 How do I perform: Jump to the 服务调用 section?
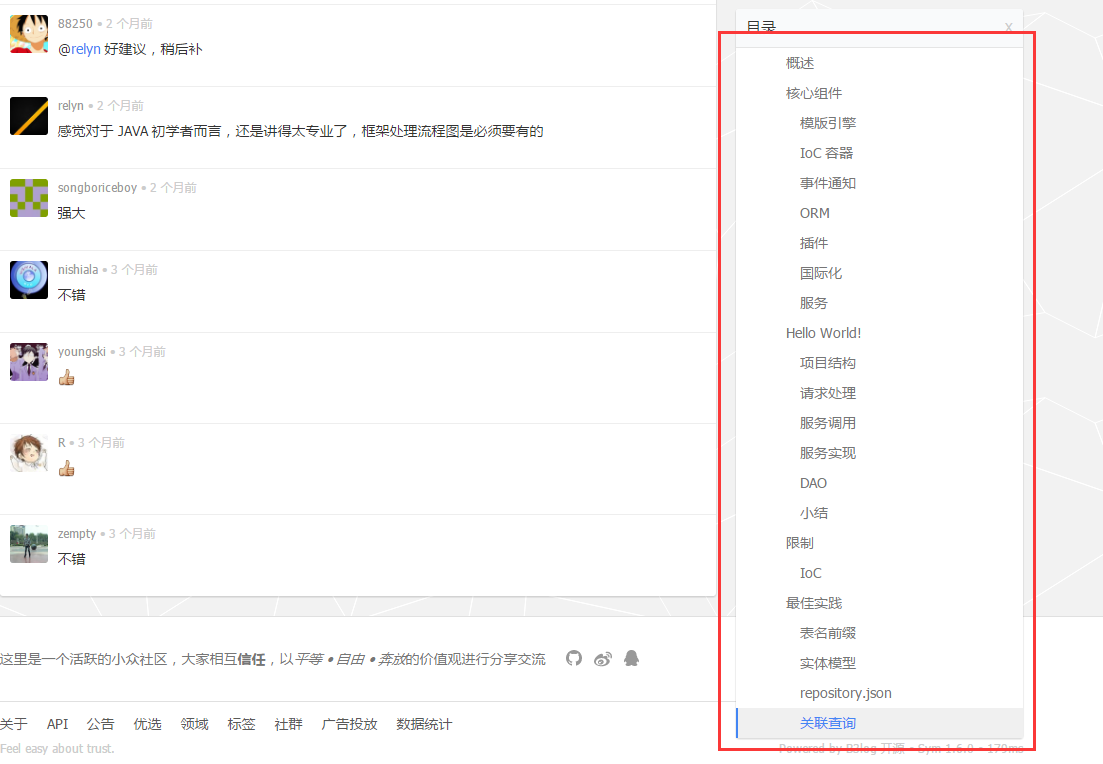828,424
